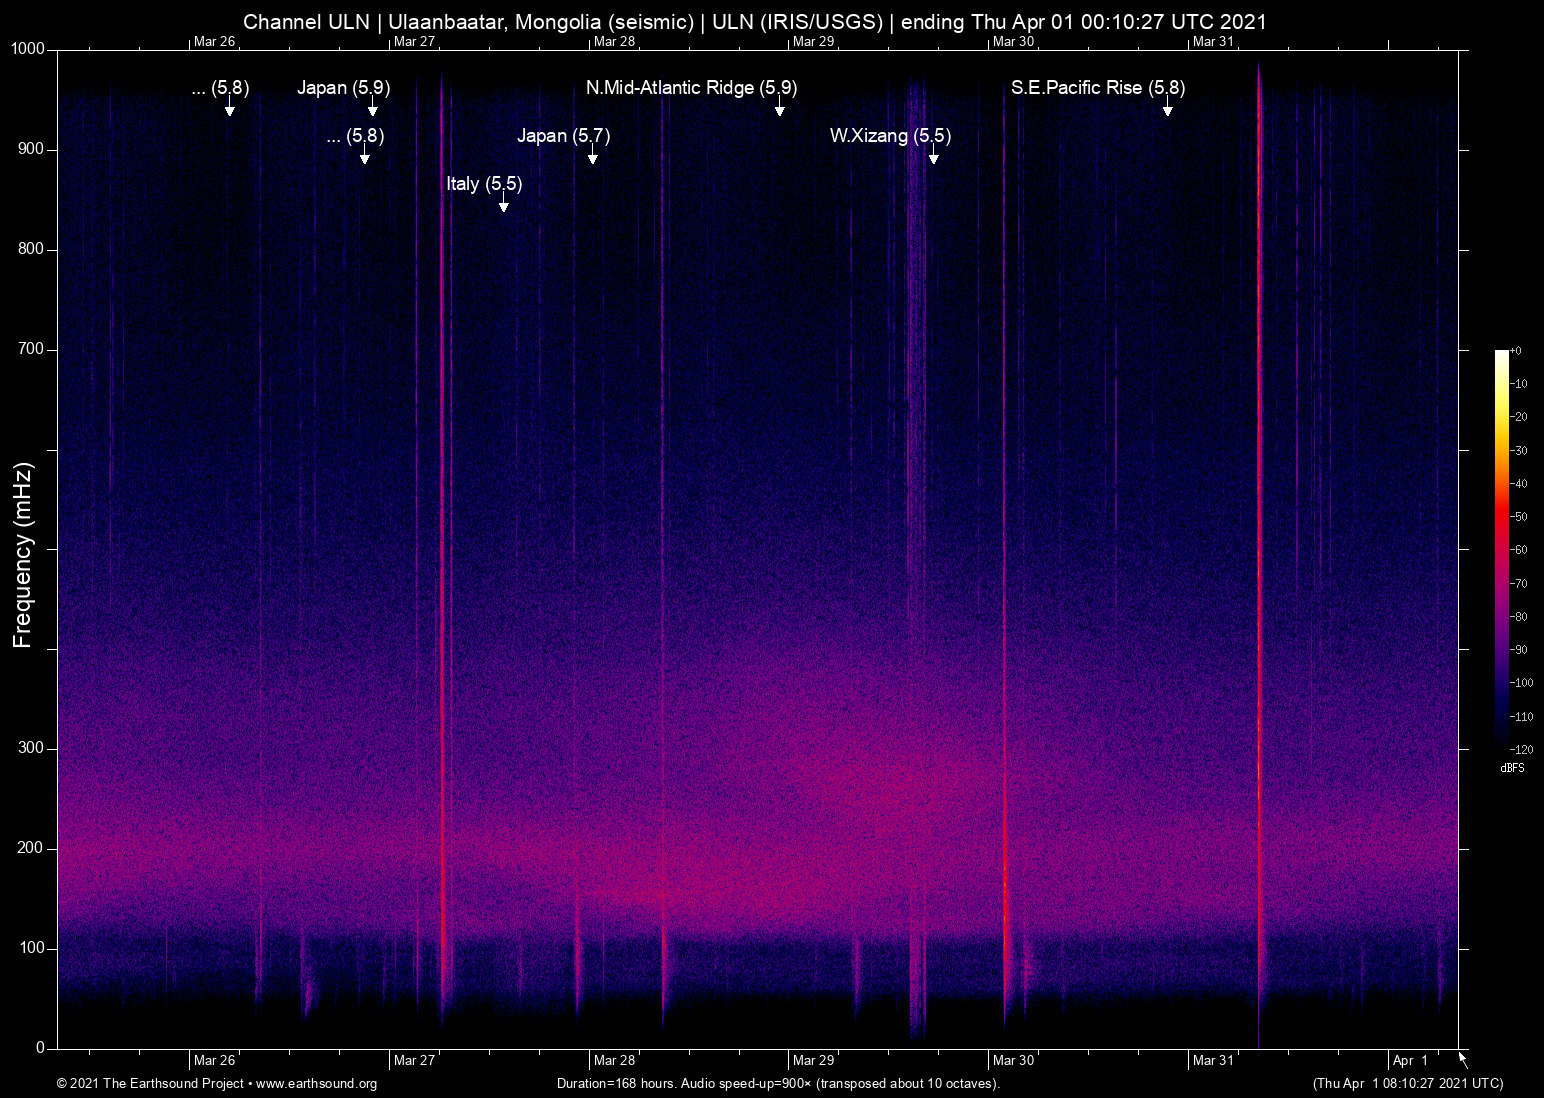Click the Apr 1 axis label

[x=1408, y=1060]
